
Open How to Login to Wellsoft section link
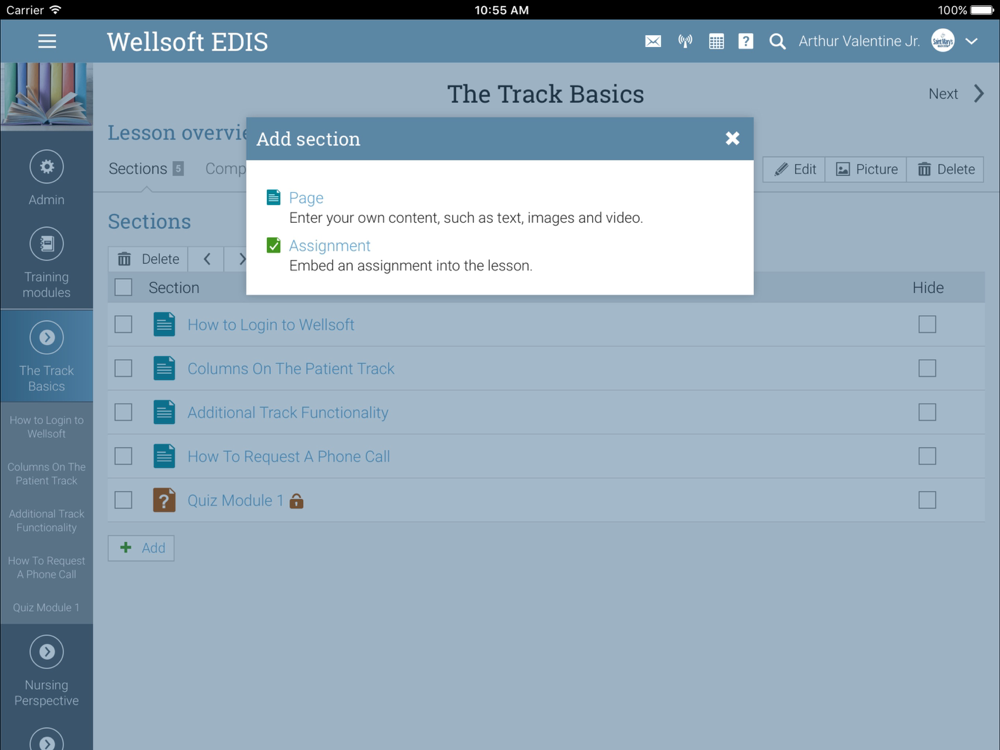point(270,325)
